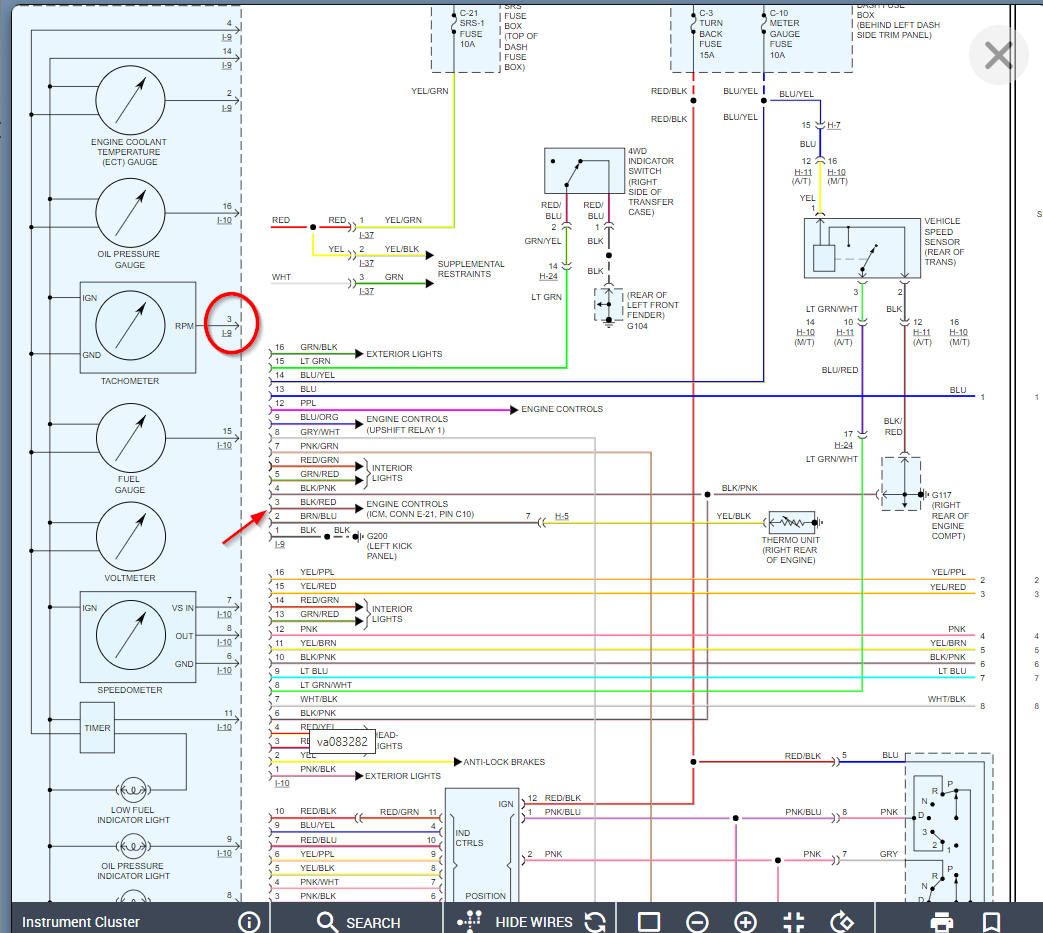Click the info icon beside Instrument Cluster

click(248, 921)
